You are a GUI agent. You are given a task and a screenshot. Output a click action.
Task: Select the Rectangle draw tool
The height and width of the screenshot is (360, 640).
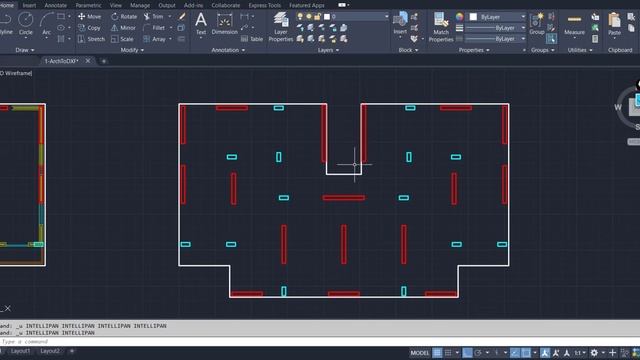[x=61, y=17]
